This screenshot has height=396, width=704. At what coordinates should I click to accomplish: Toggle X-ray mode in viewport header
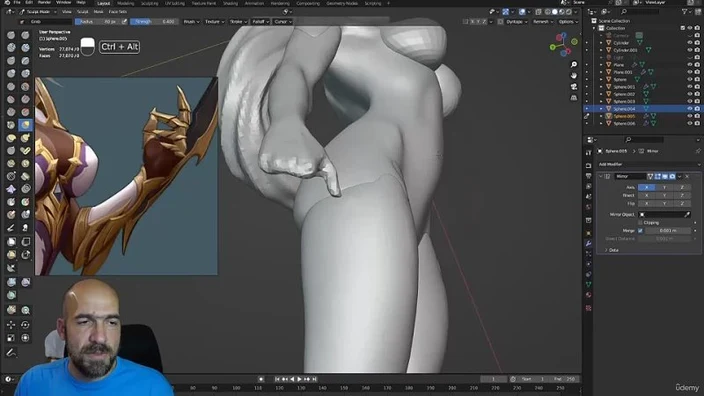(x=538, y=12)
